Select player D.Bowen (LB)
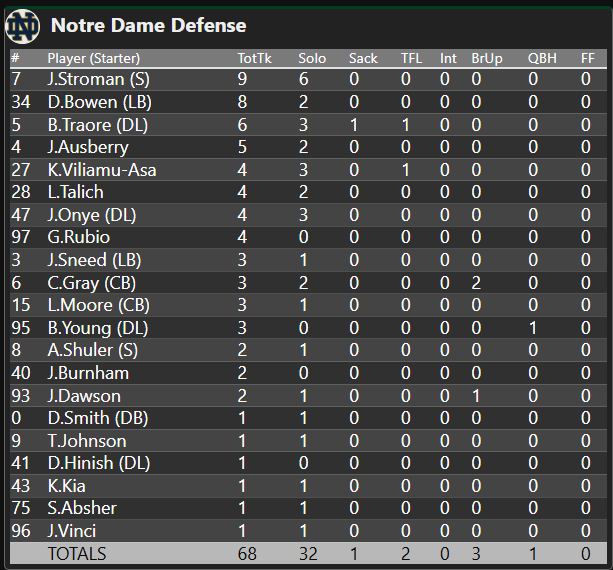 100,101
